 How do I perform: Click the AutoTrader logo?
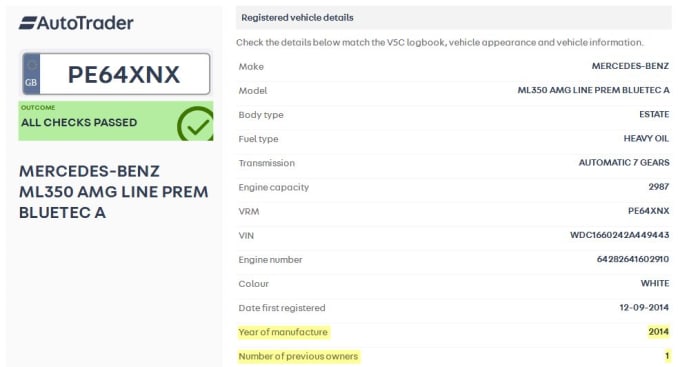(76, 23)
